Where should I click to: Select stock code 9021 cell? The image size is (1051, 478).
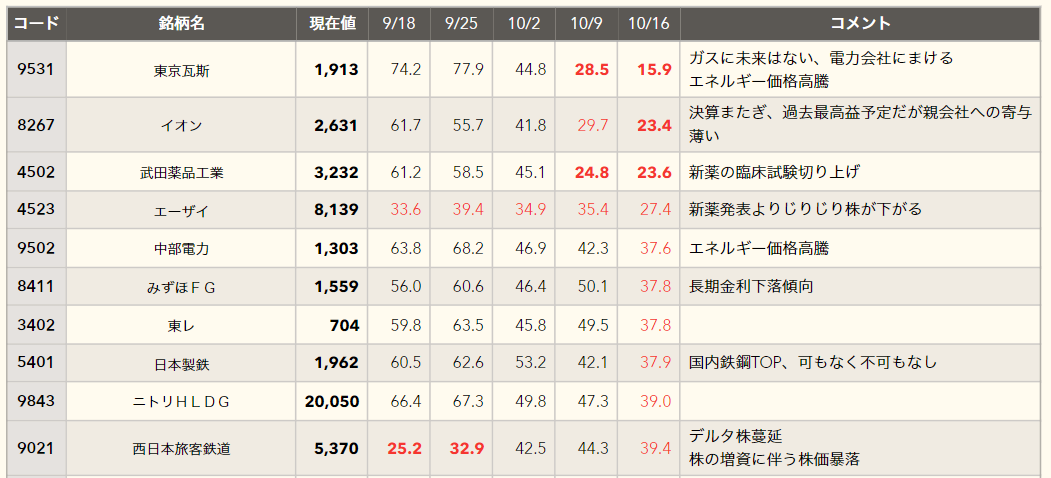37,449
